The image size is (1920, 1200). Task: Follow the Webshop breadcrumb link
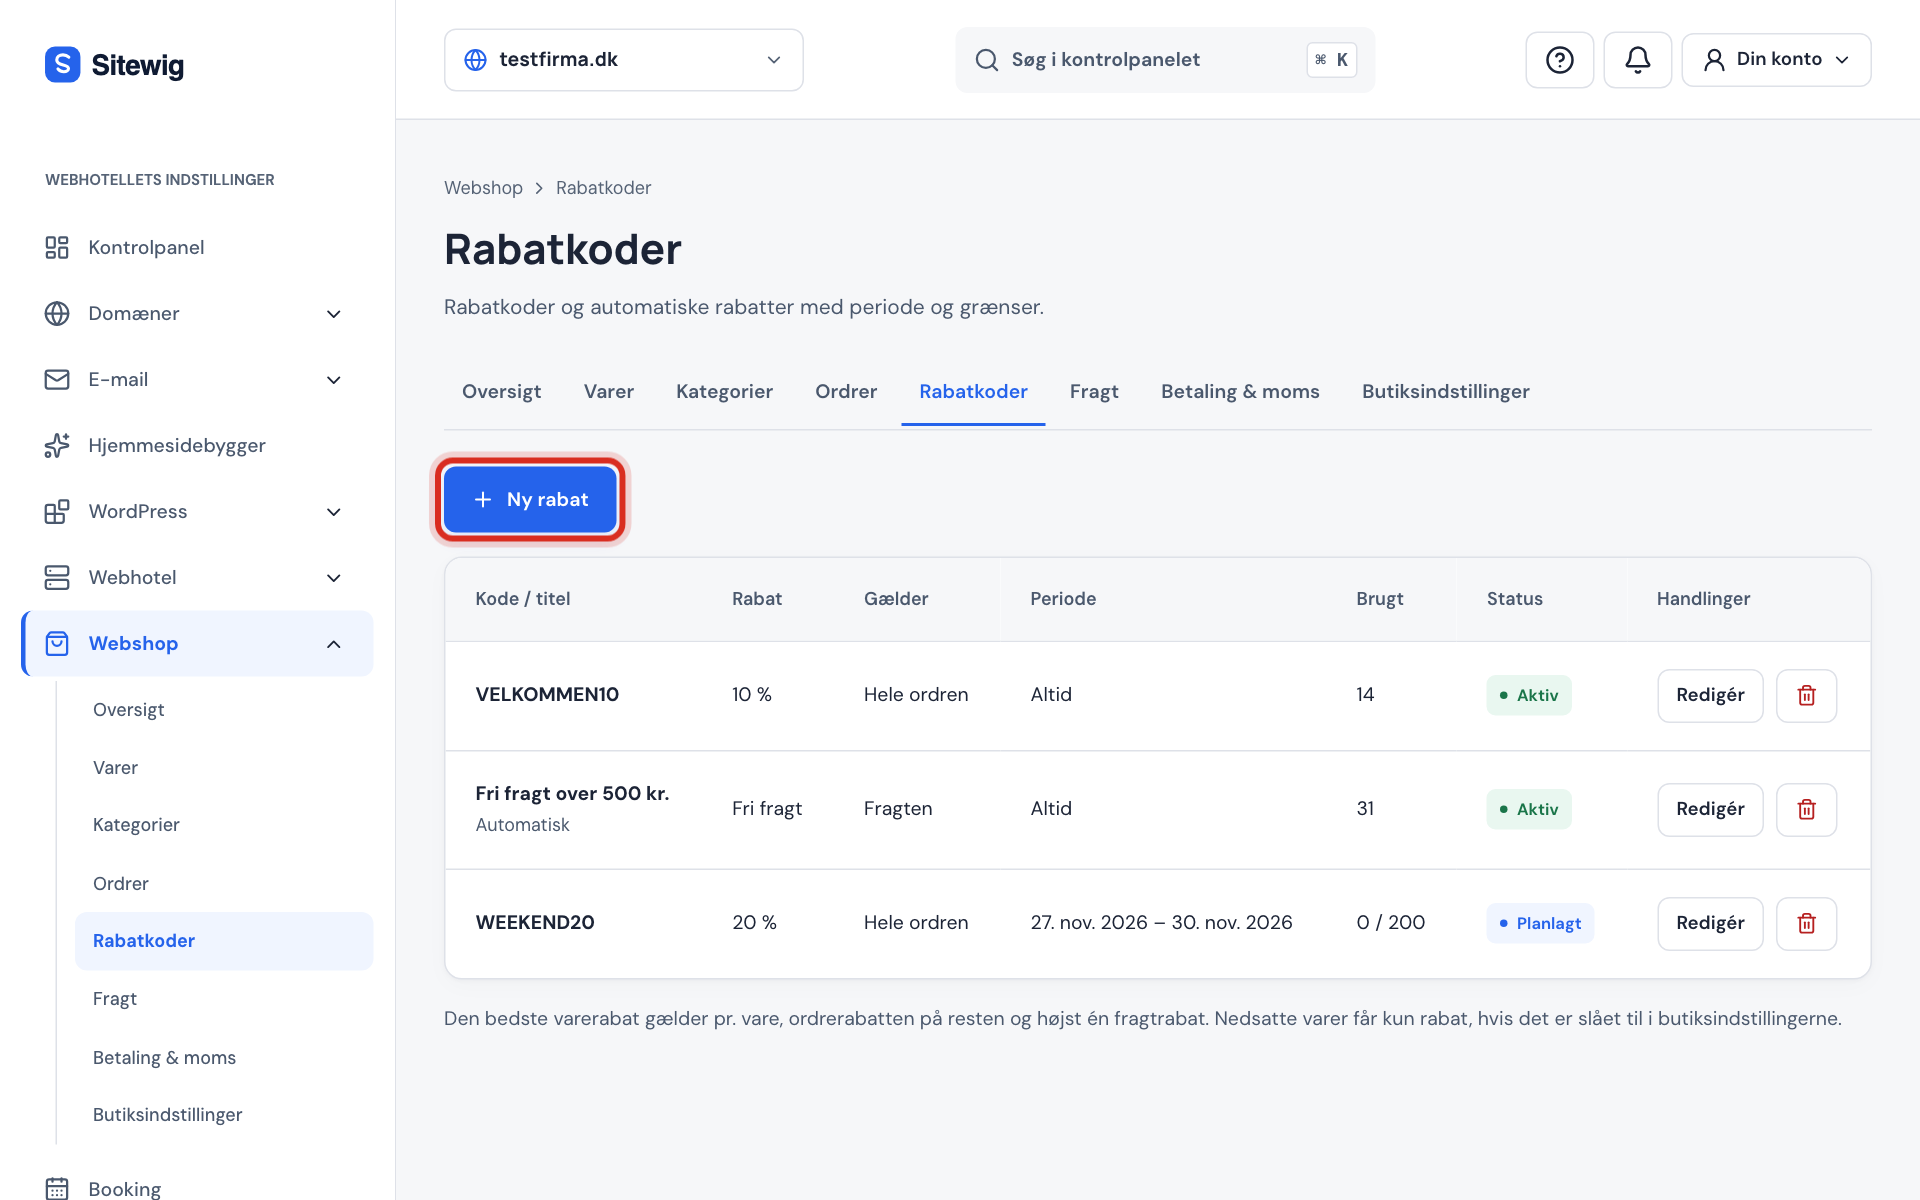tap(483, 188)
